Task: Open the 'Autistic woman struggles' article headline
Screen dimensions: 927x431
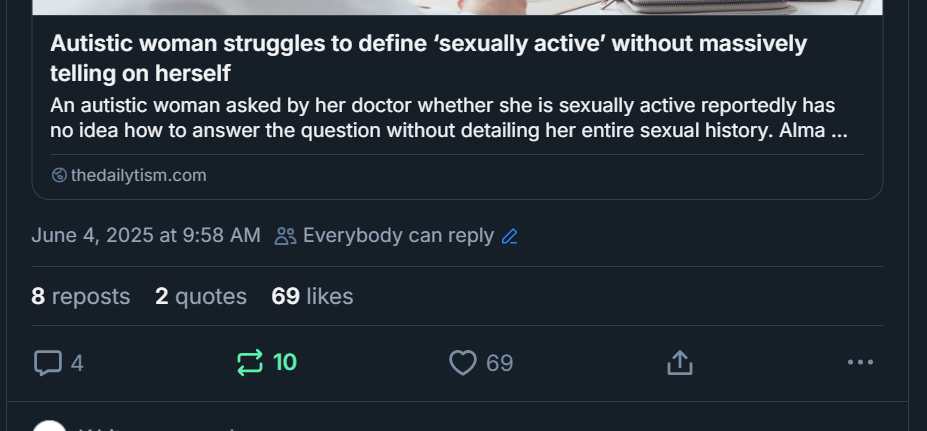Action: [428, 59]
